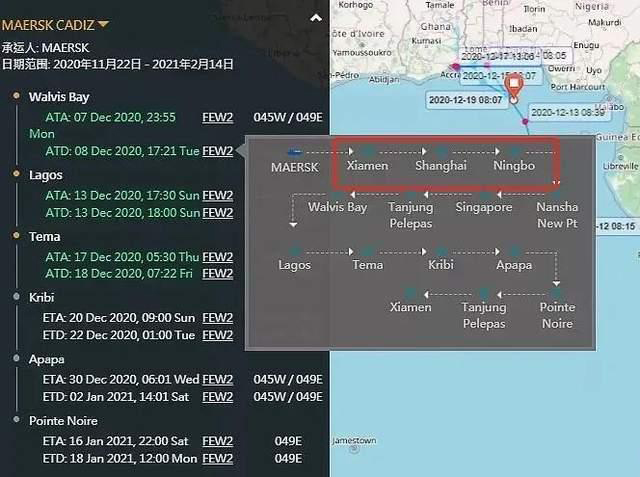Viewport: 640px width, 477px height.
Task: Open the MAERSK CADIZ vessel dropdown arrow
Action: pyautogui.click(x=104, y=24)
